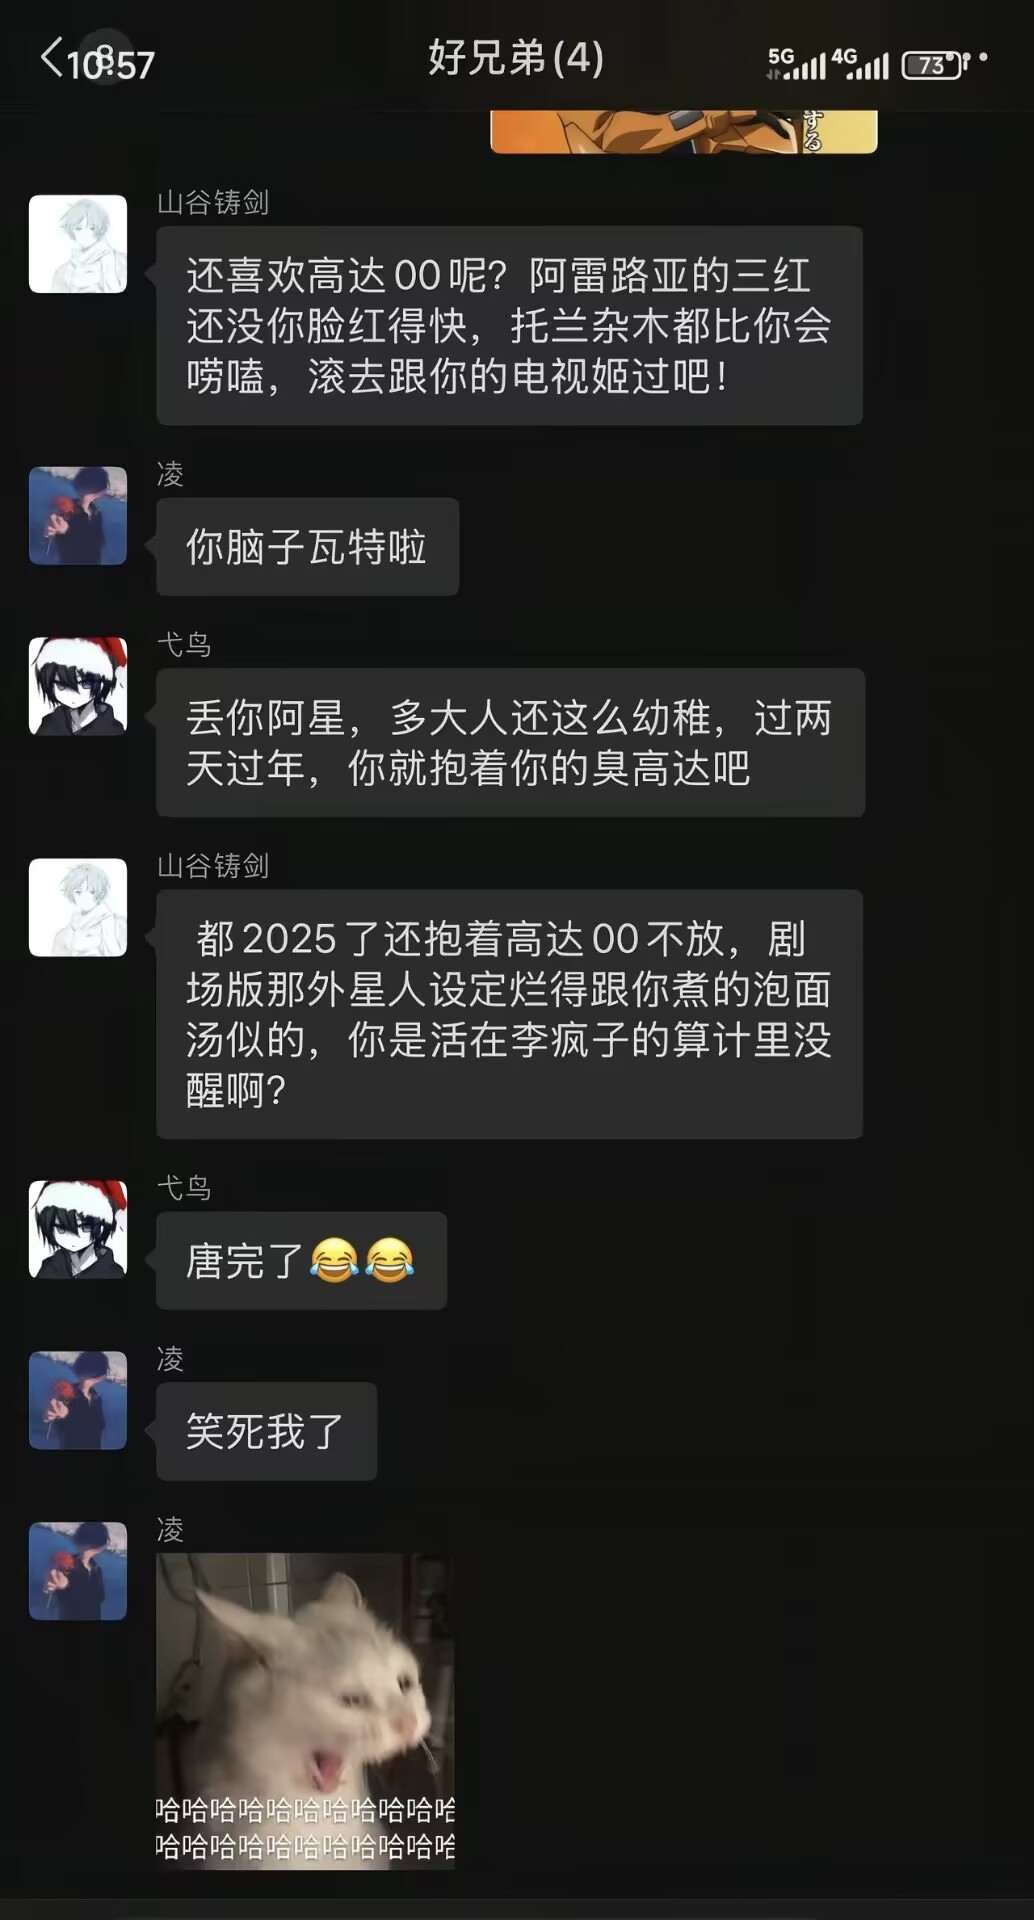
Task: Tap the 山谷铸剑 nickname above the first message
Action: pyautogui.click(x=213, y=203)
